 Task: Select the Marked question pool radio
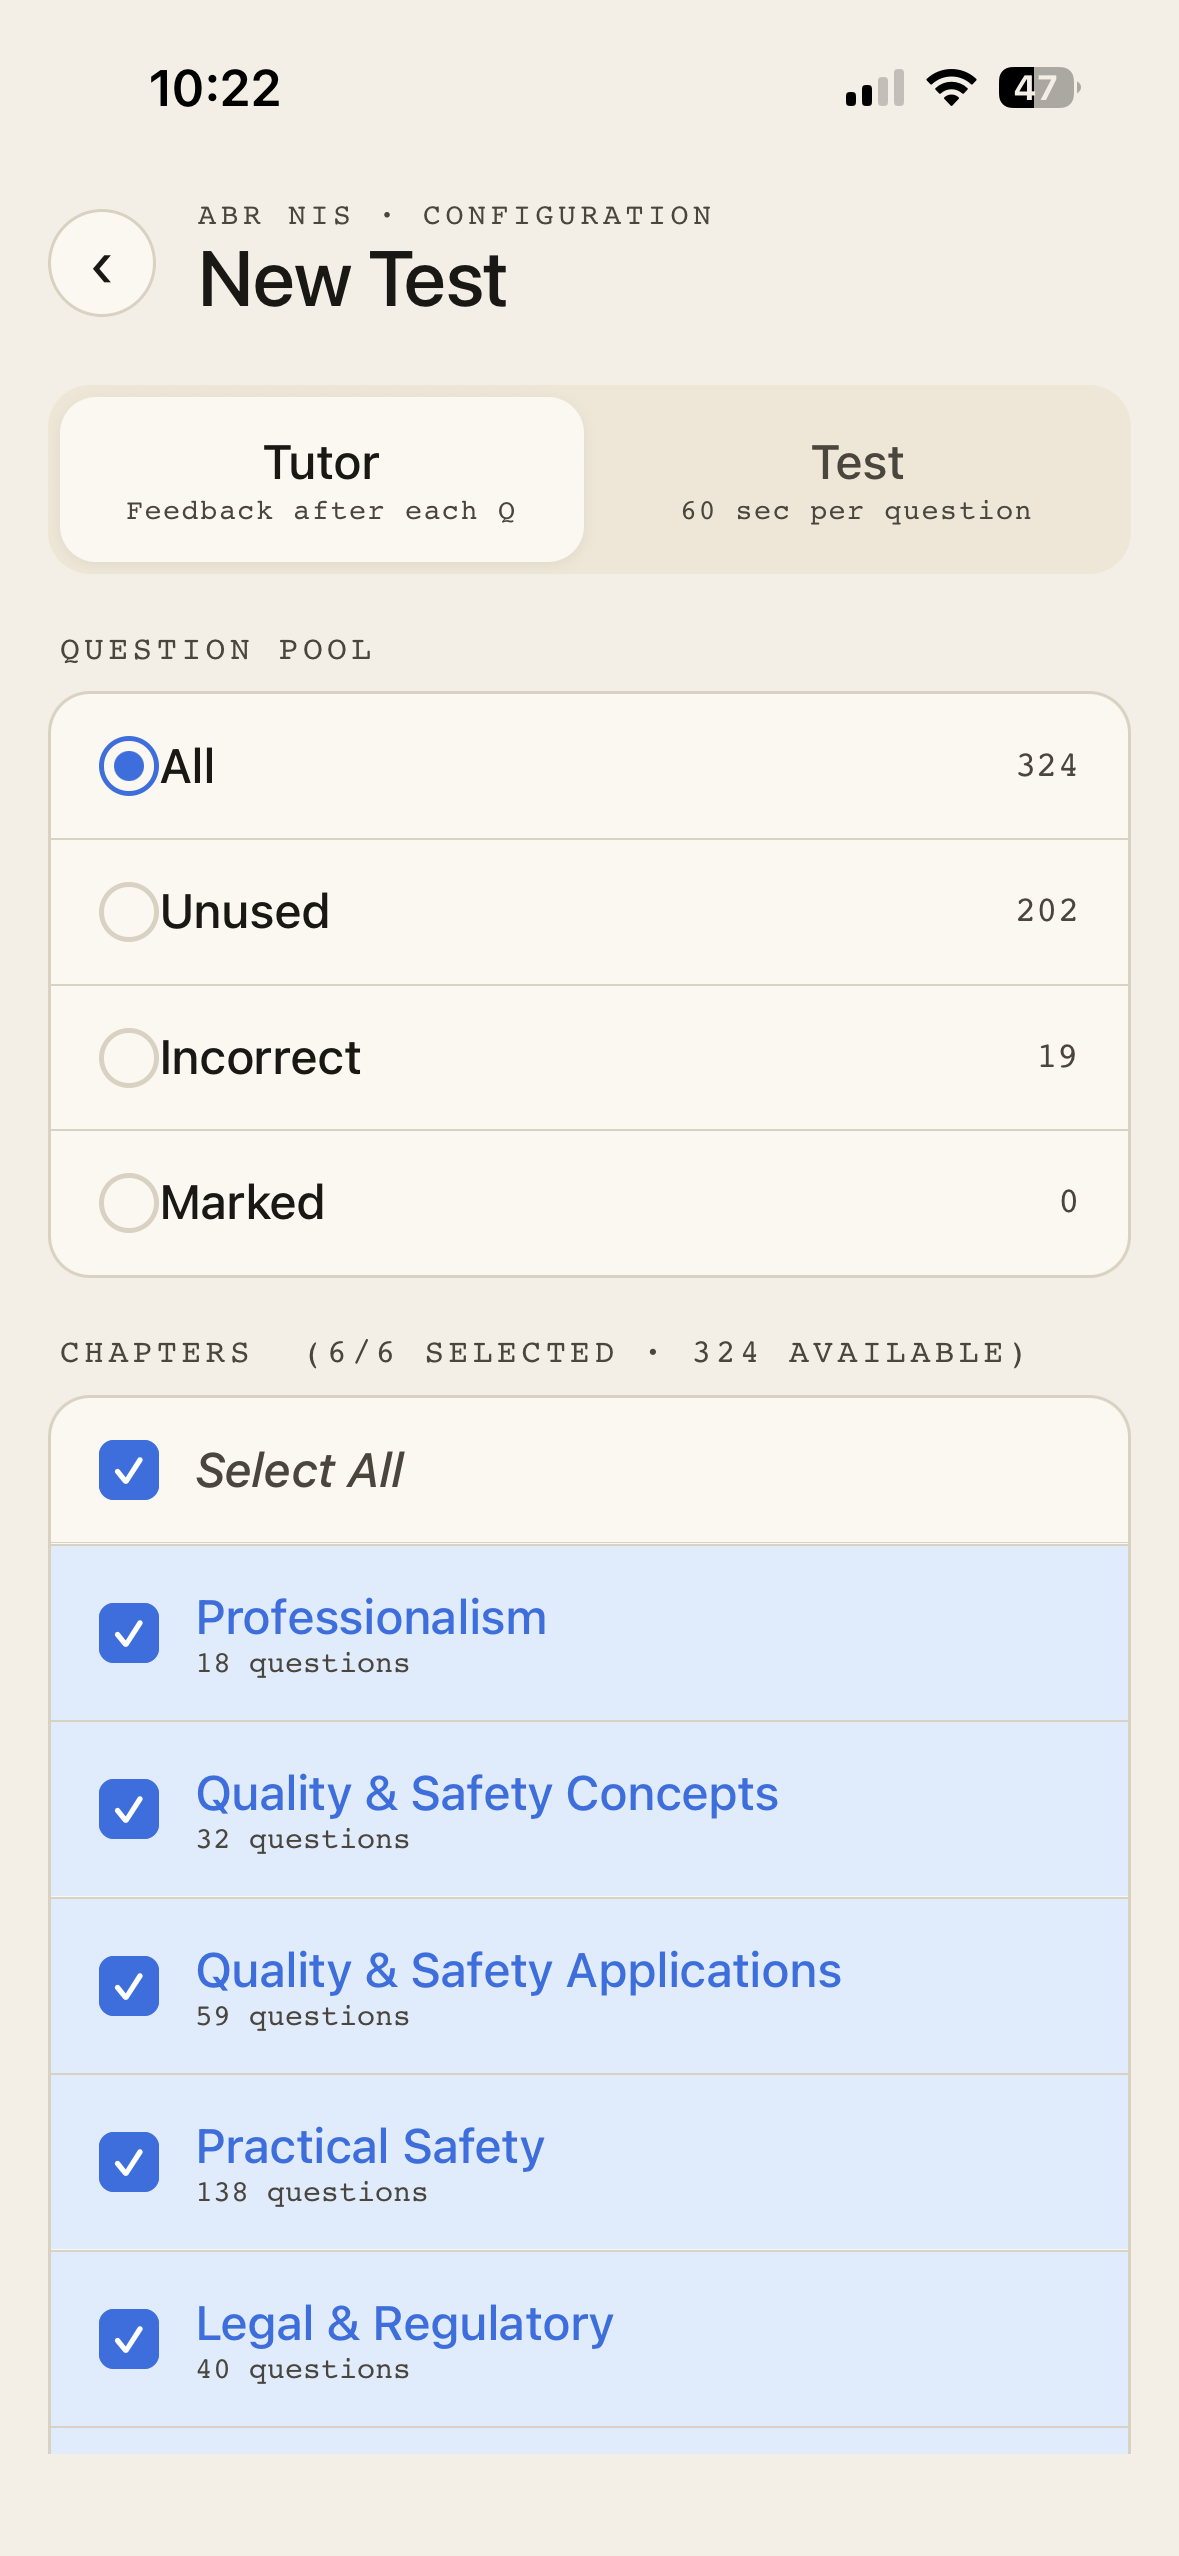coord(129,1203)
